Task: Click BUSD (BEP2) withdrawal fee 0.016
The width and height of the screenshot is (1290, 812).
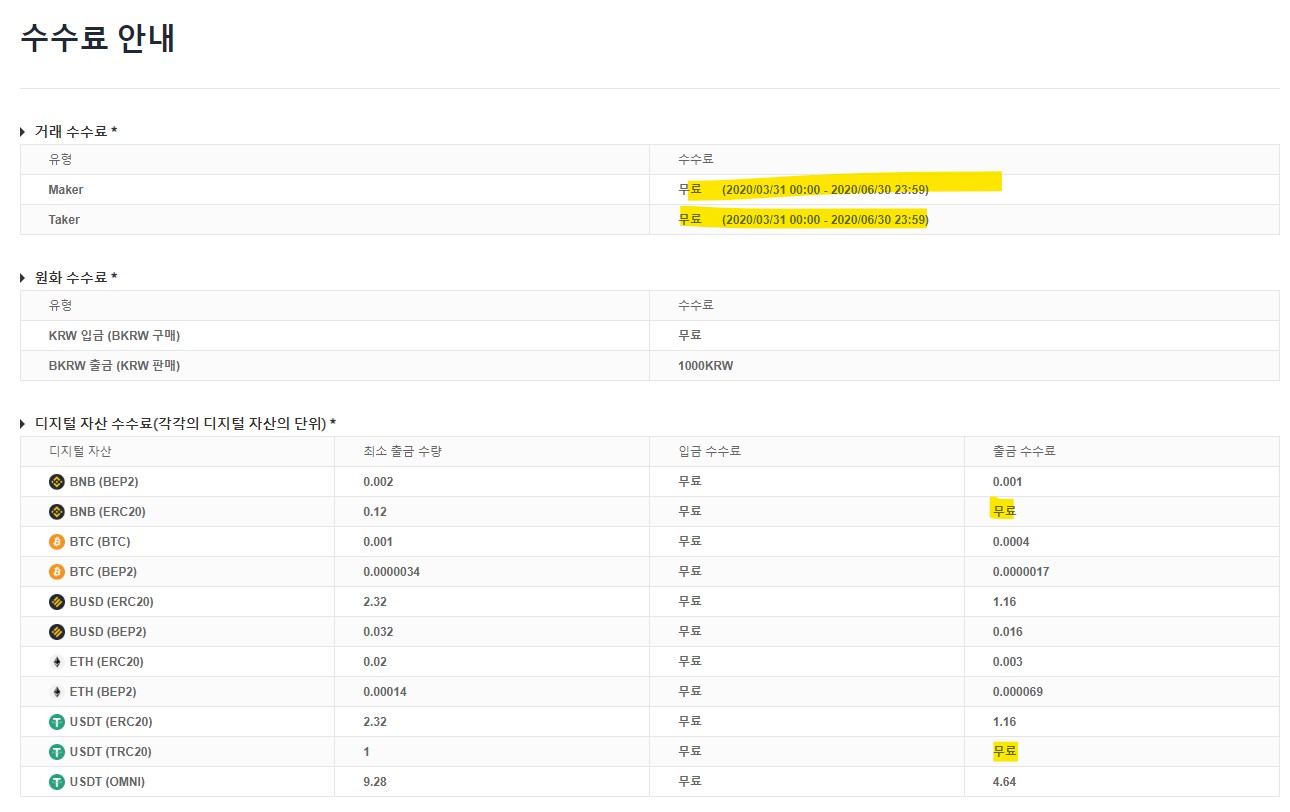Action: (1008, 631)
